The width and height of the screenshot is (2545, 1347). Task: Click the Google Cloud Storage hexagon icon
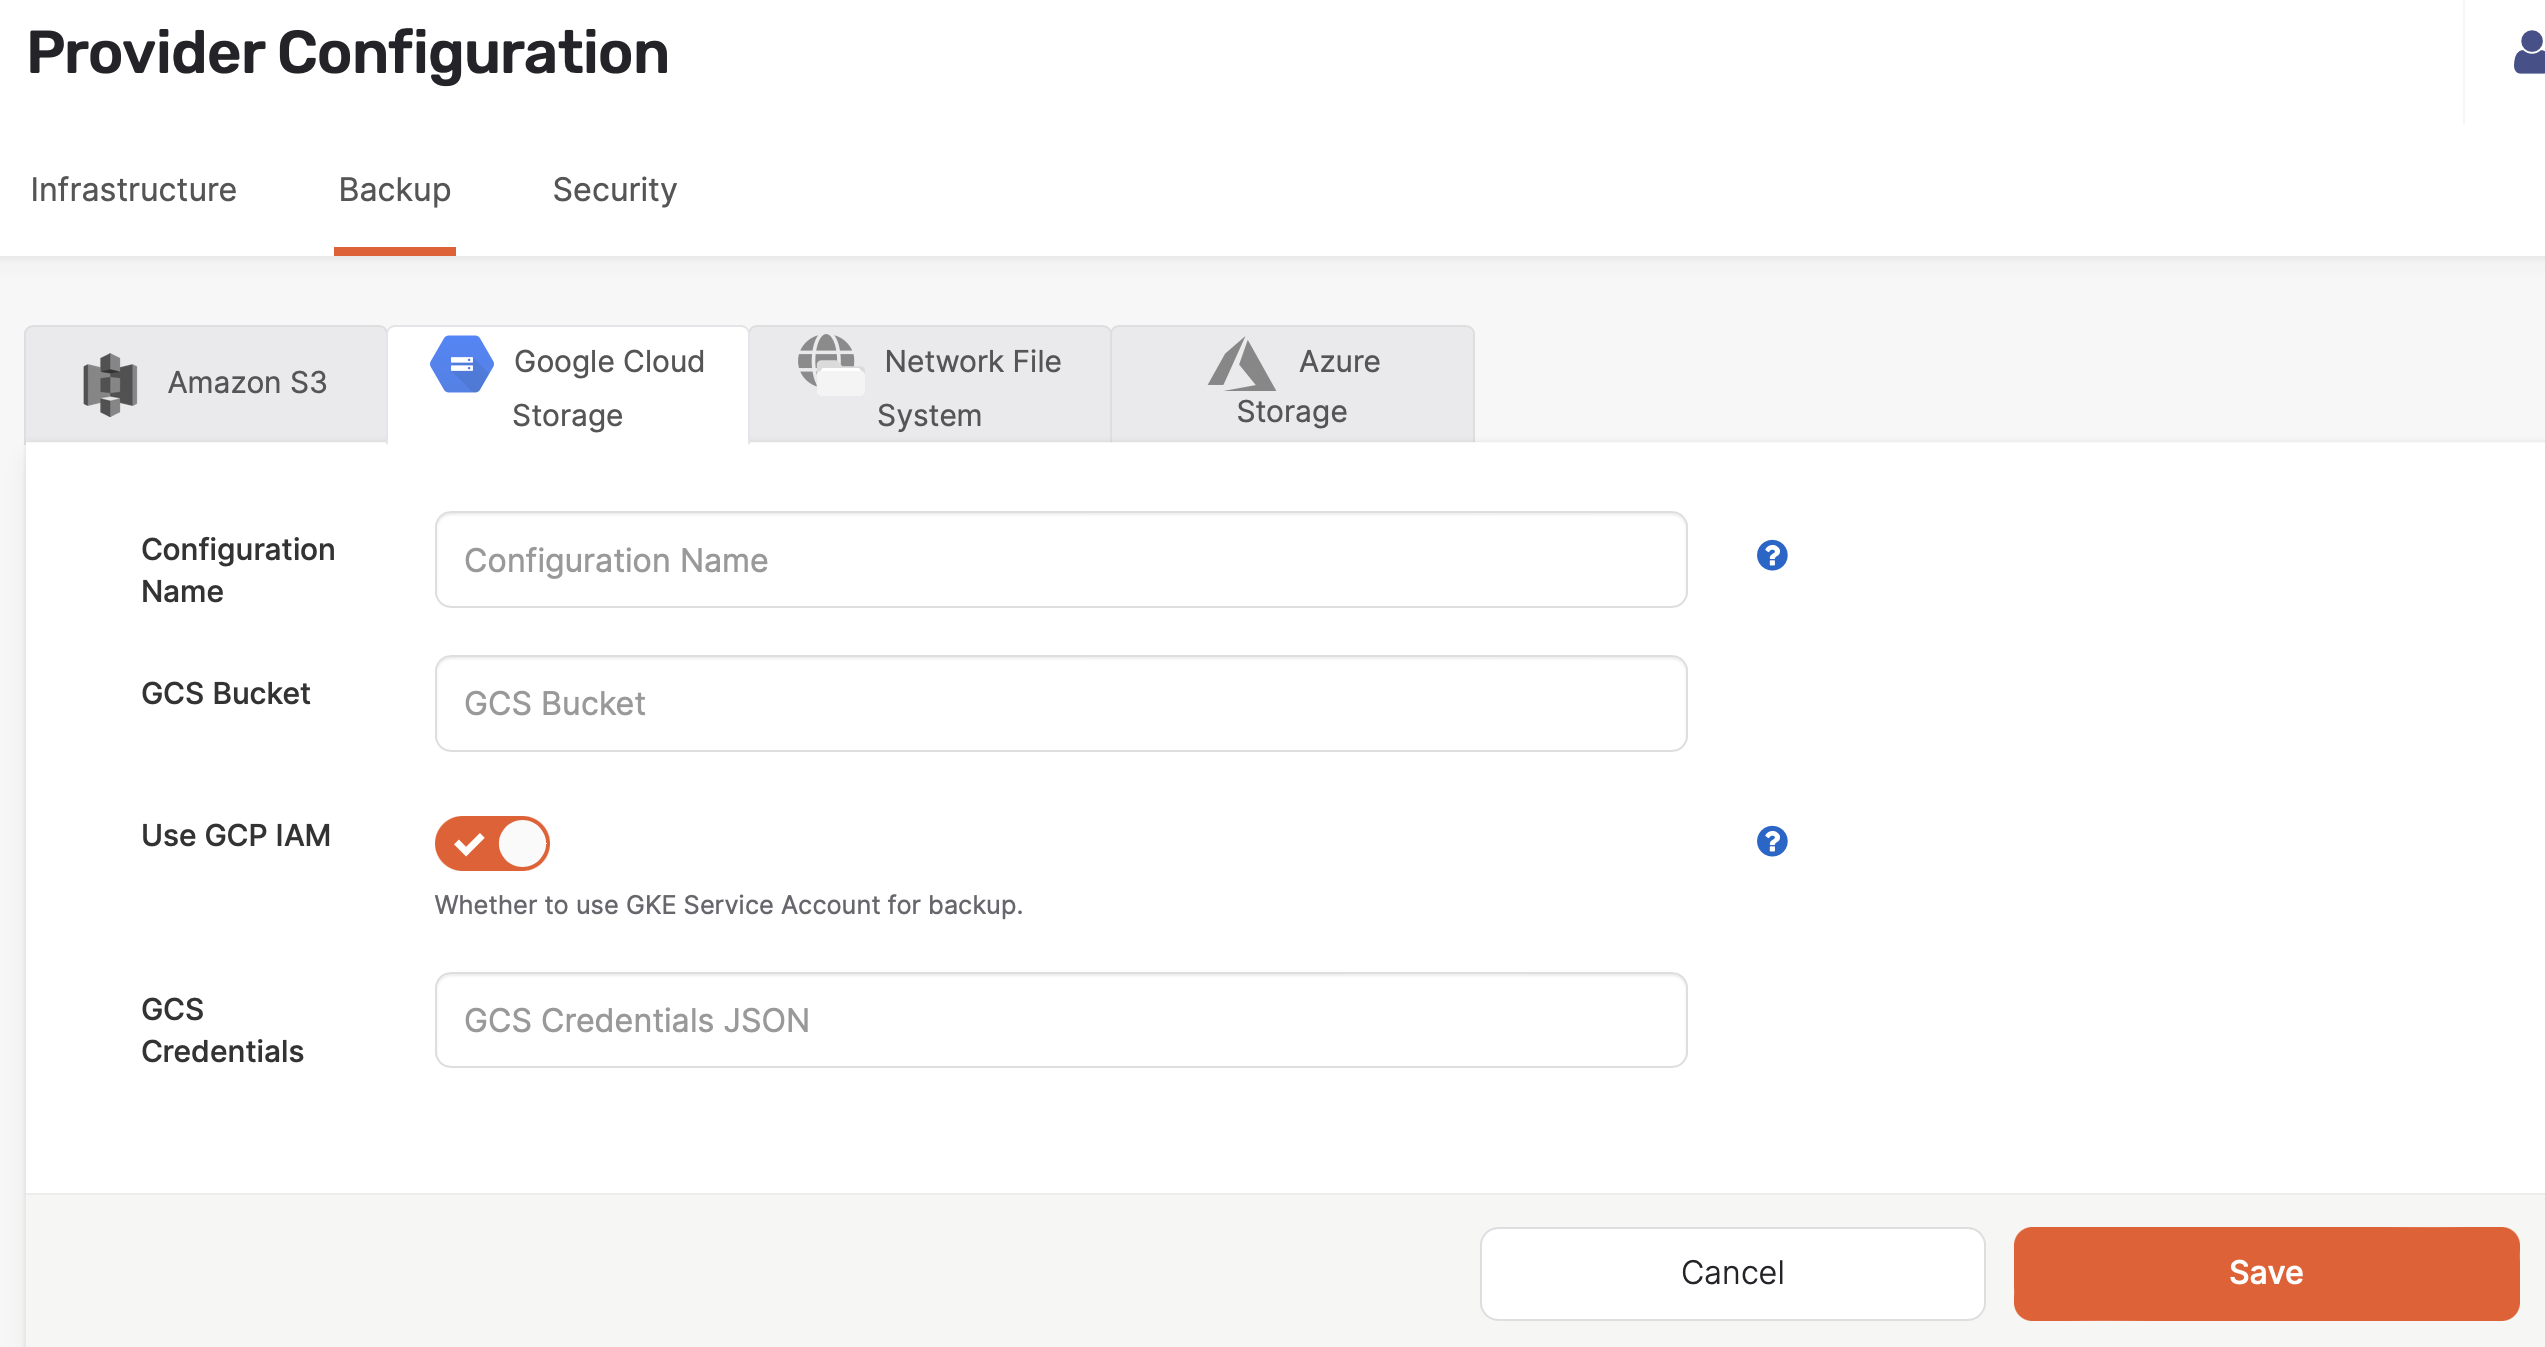point(461,364)
